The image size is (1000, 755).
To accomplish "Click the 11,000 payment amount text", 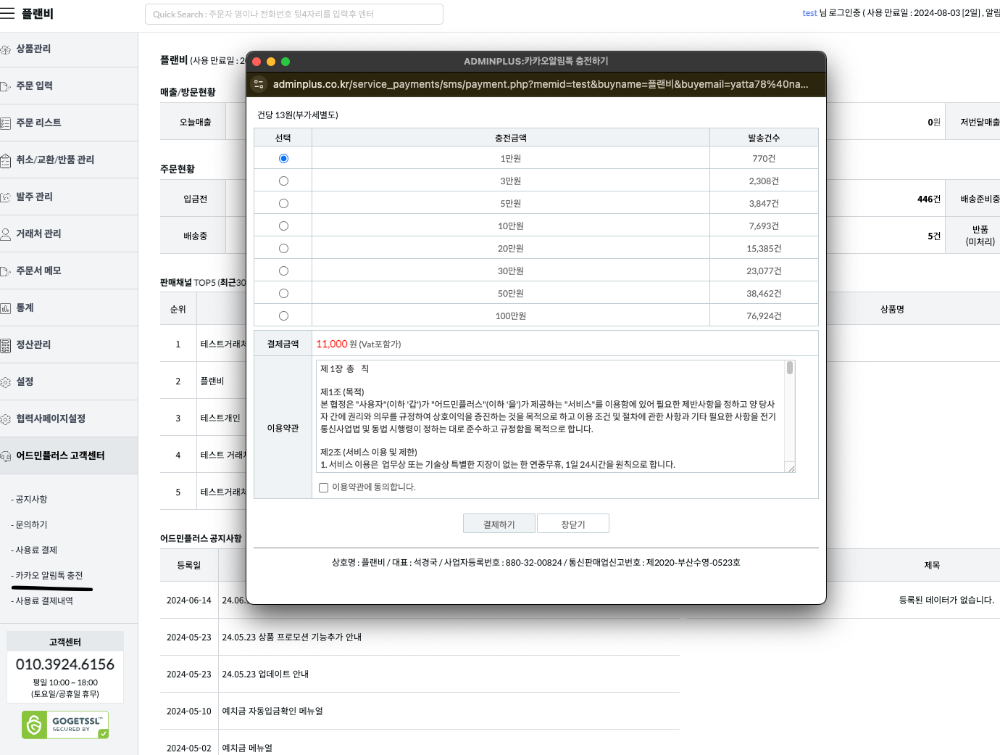I will 332,344.
